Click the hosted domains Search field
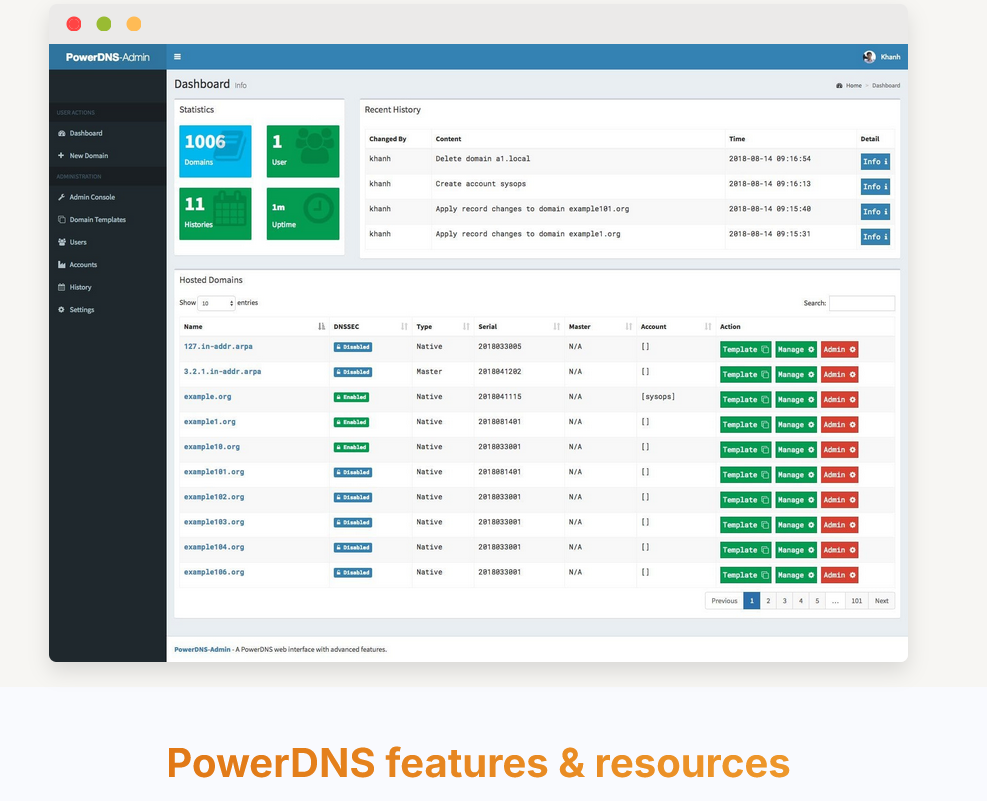The image size is (987, 801). (862, 303)
